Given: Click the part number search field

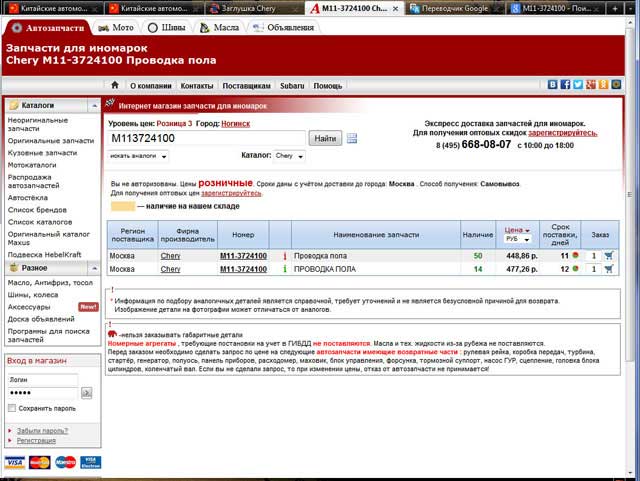Looking at the screenshot, I should (207, 138).
